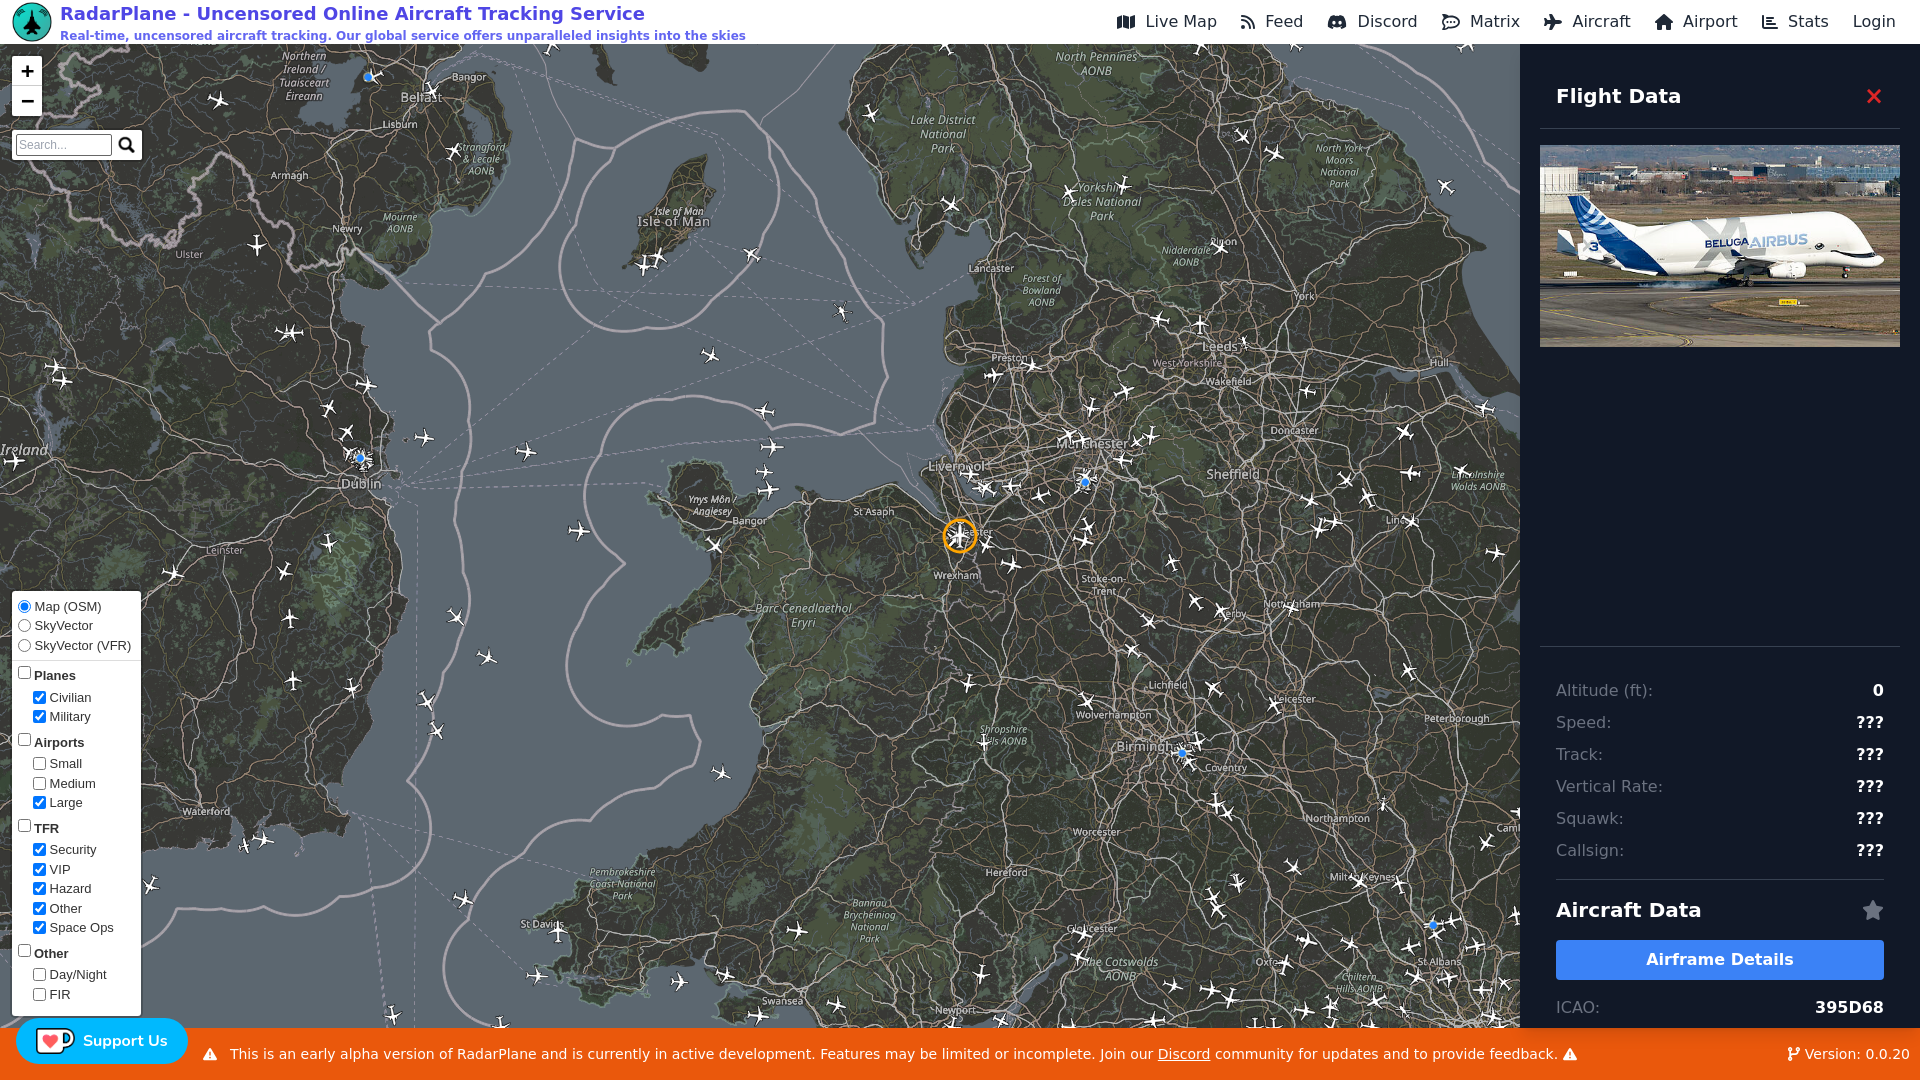This screenshot has height=1080, width=1920.
Task: Click the map search input field
Action: (x=64, y=145)
